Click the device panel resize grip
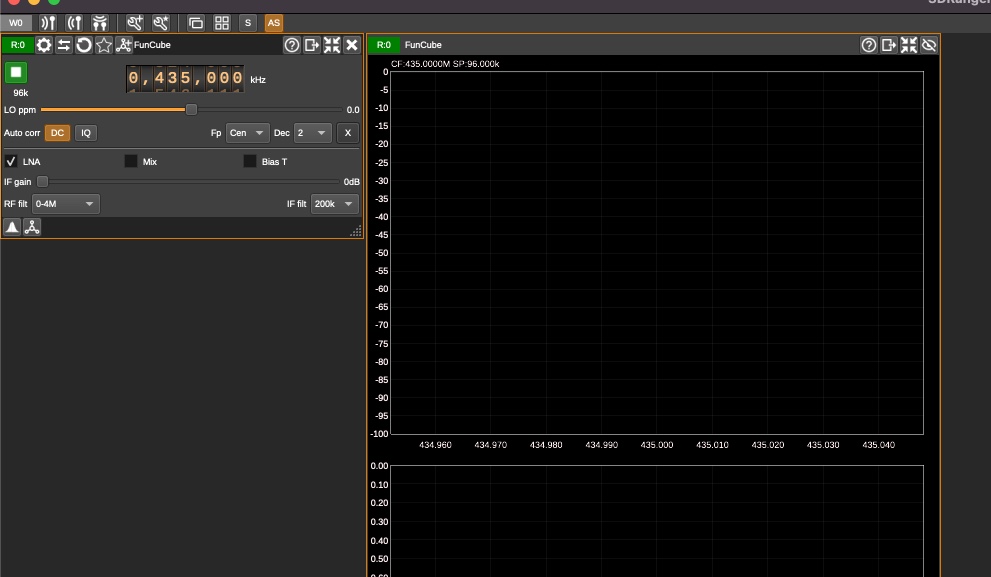 [x=356, y=231]
